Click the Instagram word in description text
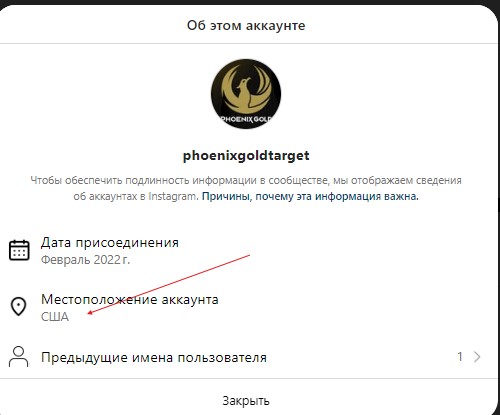The height and width of the screenshot is (415, 500). click(172, 196)
